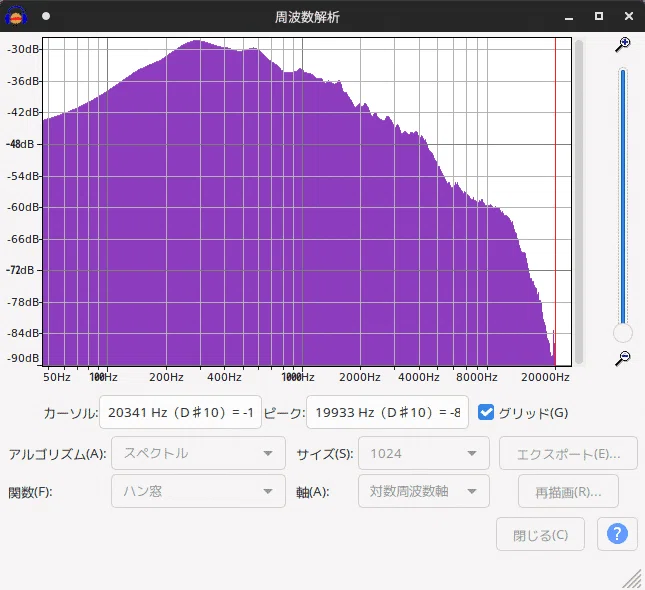Click the 8000Hz axis label
Screen dimensions: 645x590
[x=477, y=377]
